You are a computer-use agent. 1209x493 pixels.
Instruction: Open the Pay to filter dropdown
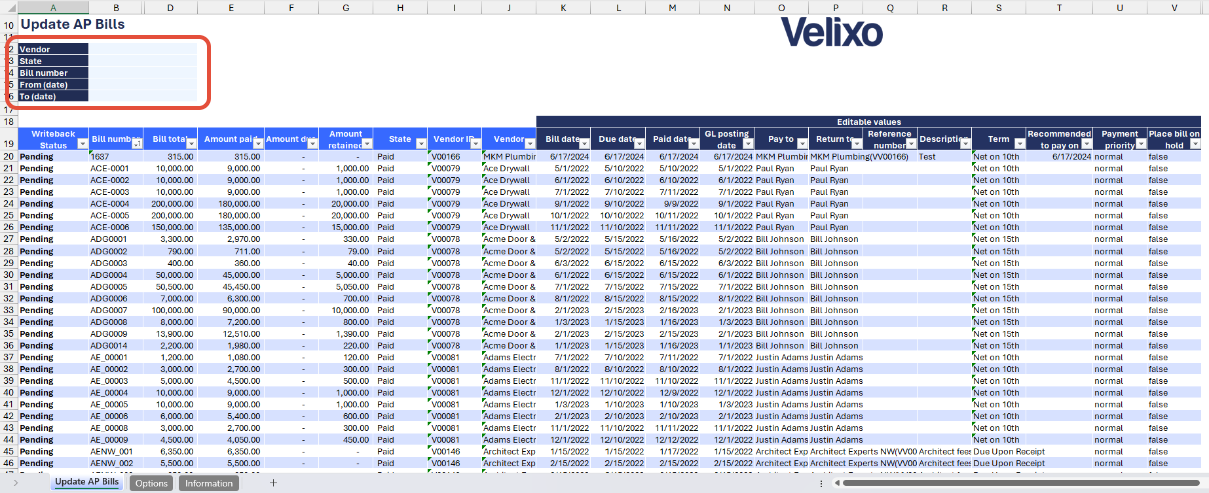pyautogui.click(x=801, y=145)
